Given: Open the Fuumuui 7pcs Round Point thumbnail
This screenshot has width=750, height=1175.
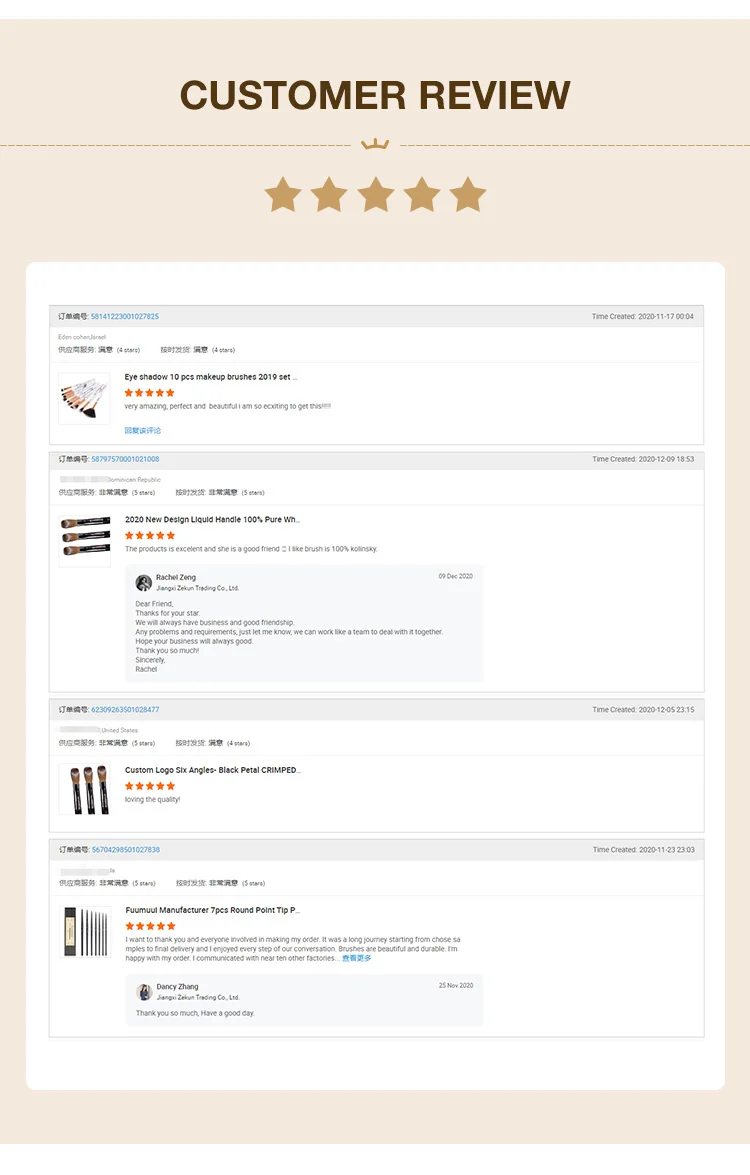Looking at the screenshot, I should tap(84, 932).
